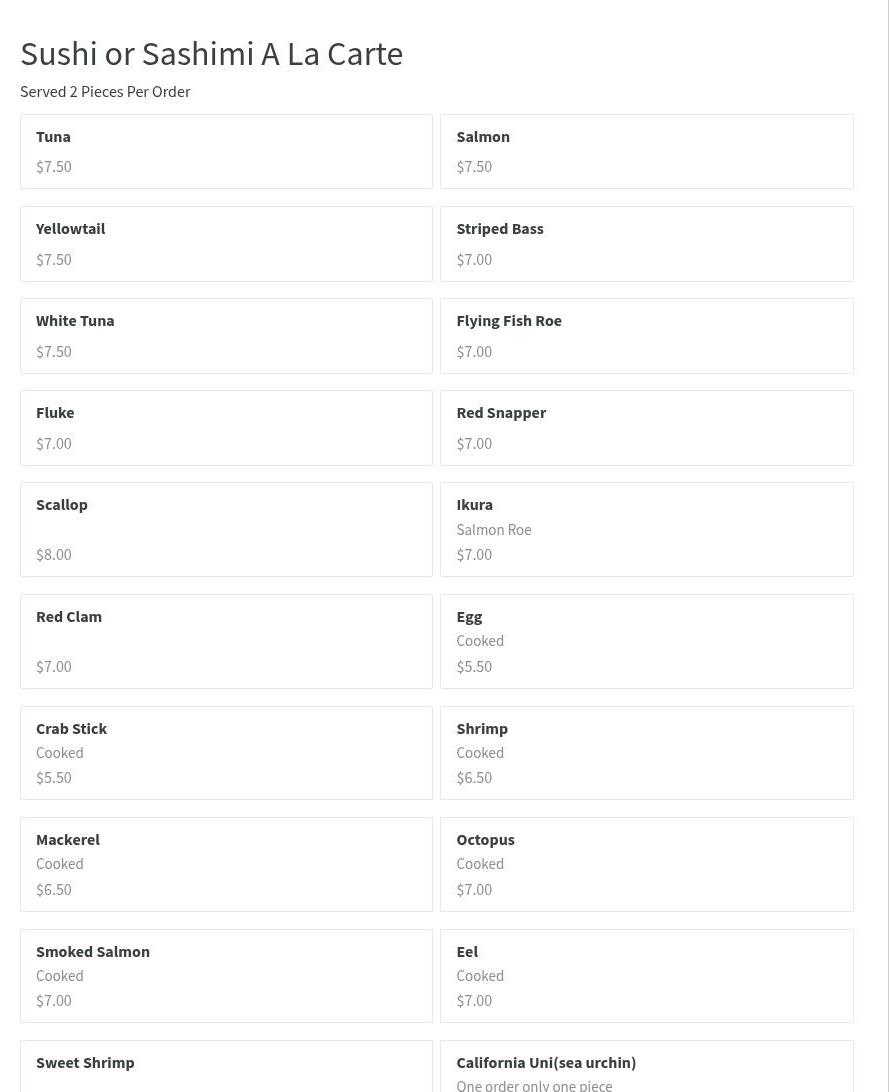Open the Smoked Salmon card
Screen dimensions: 890x1092
(x=226, y=976)
